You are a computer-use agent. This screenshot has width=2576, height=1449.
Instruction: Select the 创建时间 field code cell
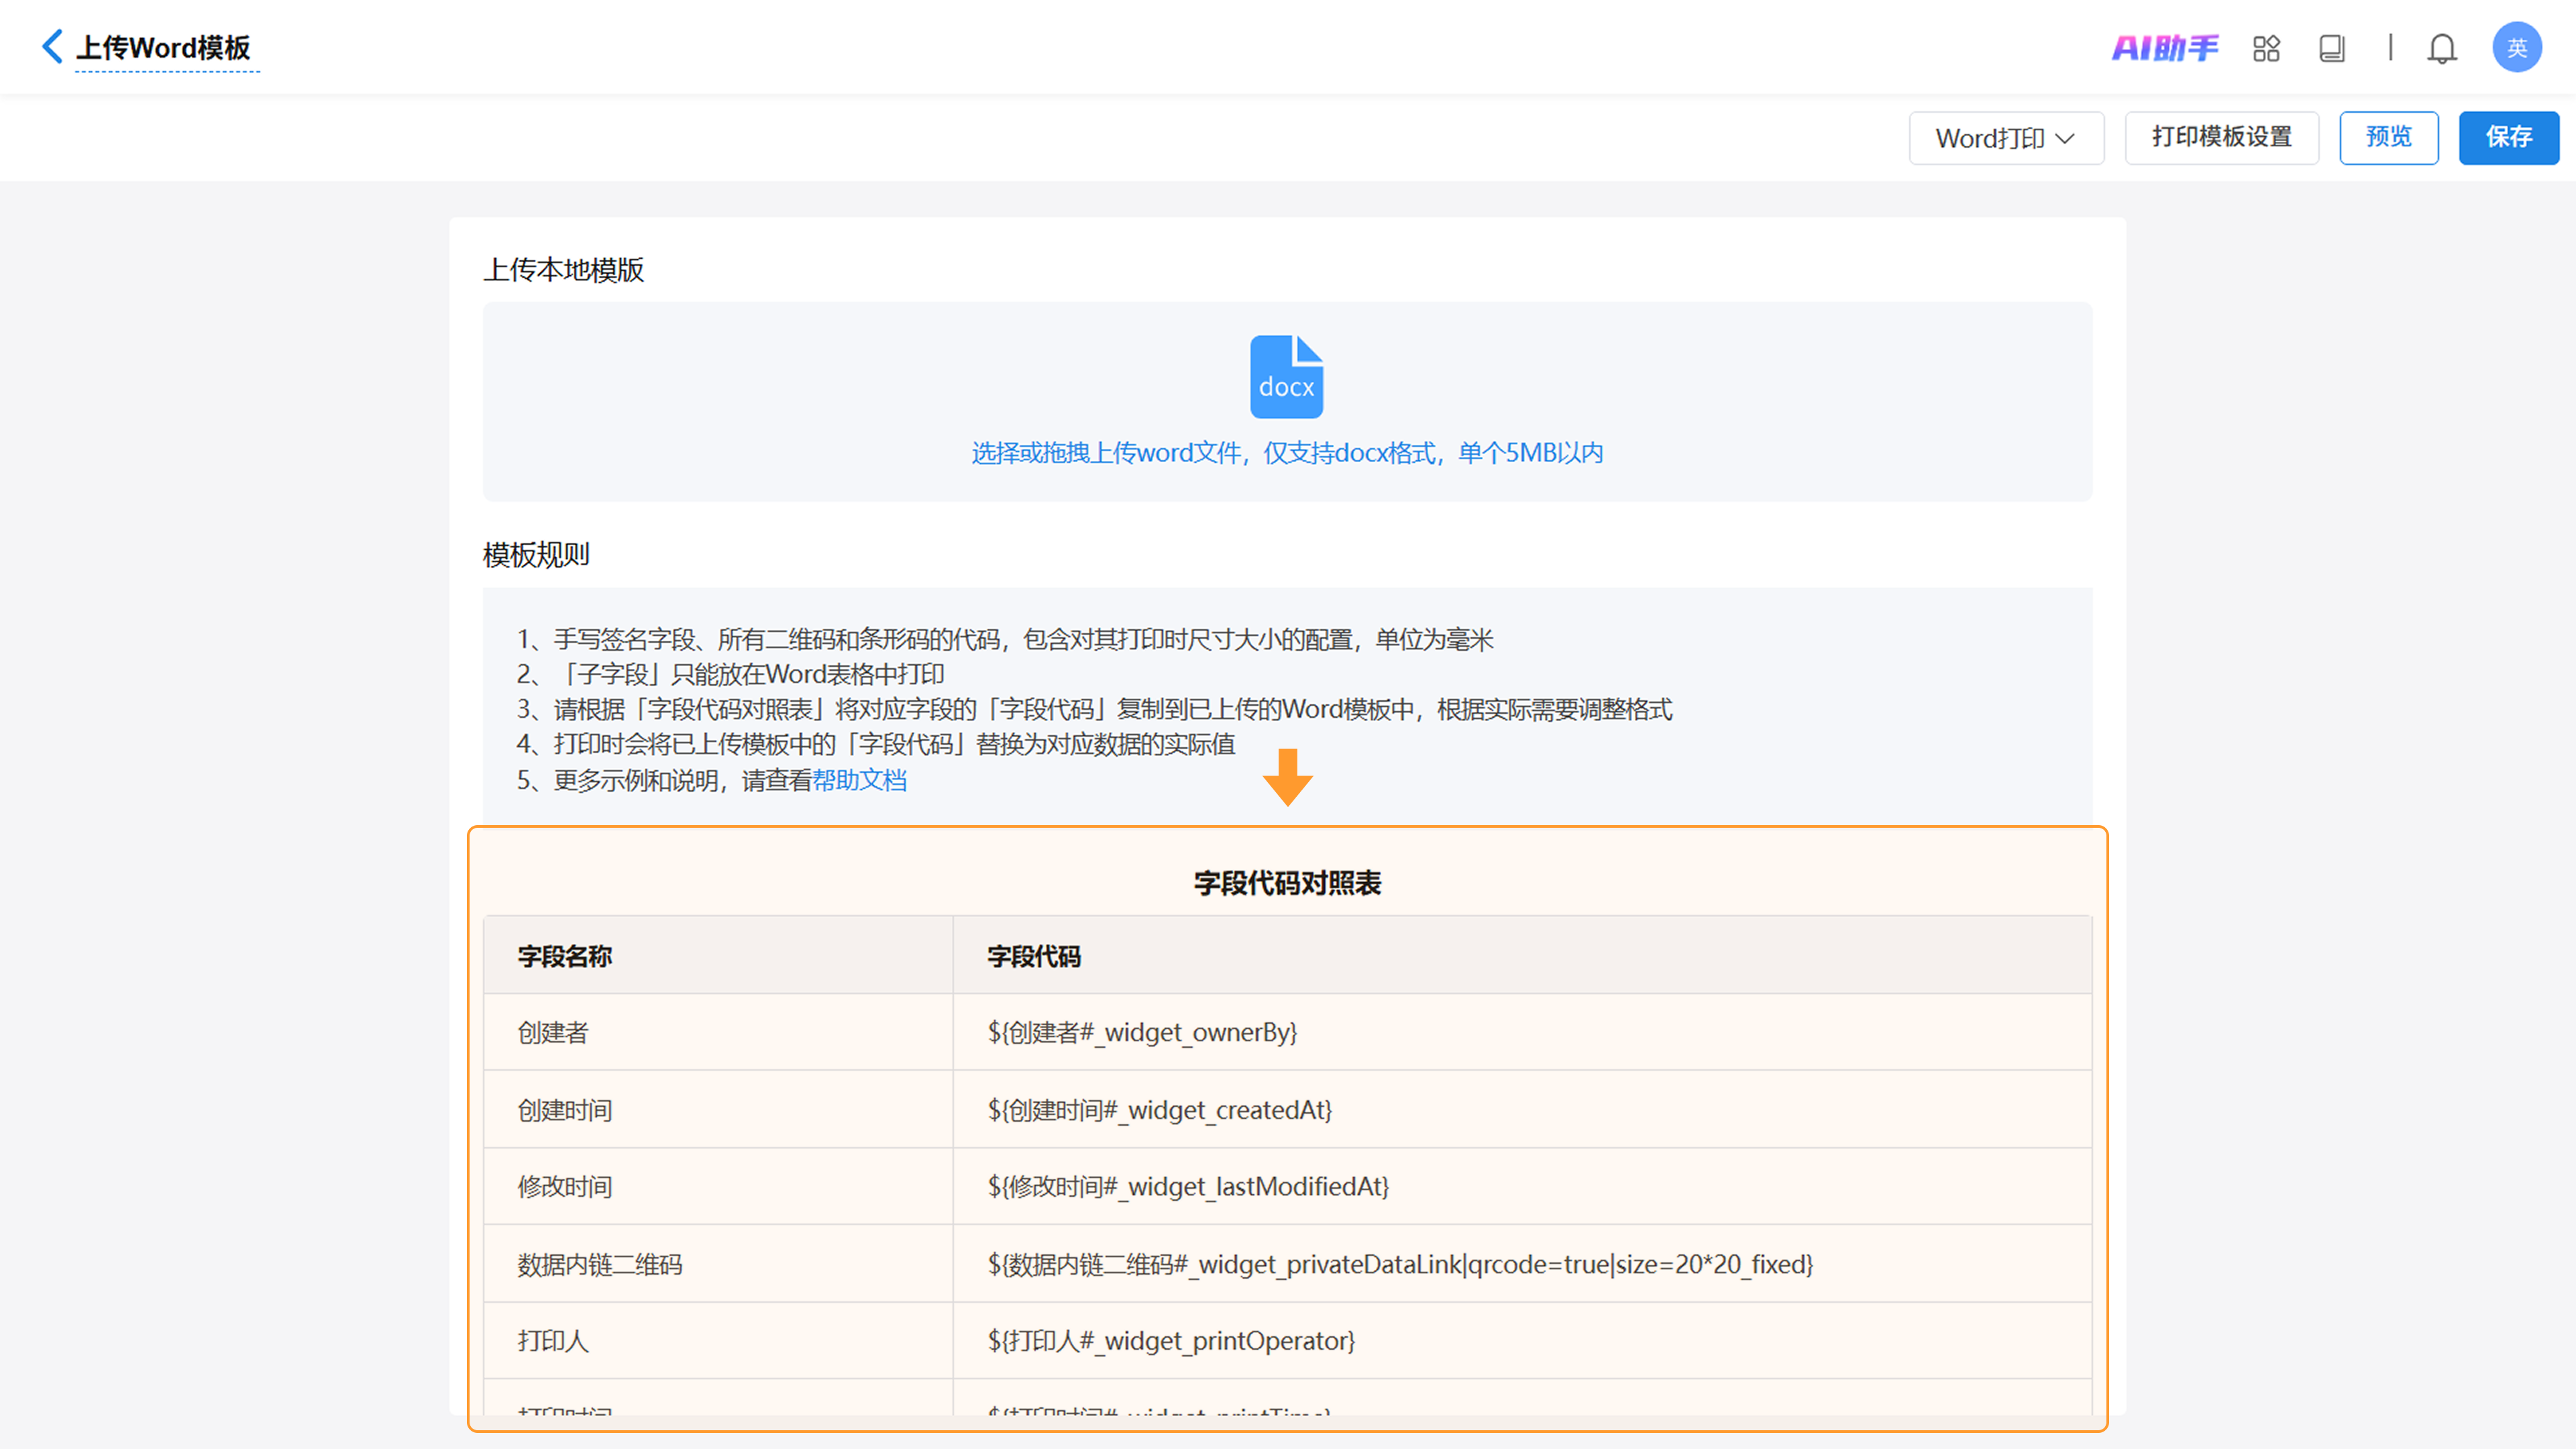(x=1159, y=1110)
